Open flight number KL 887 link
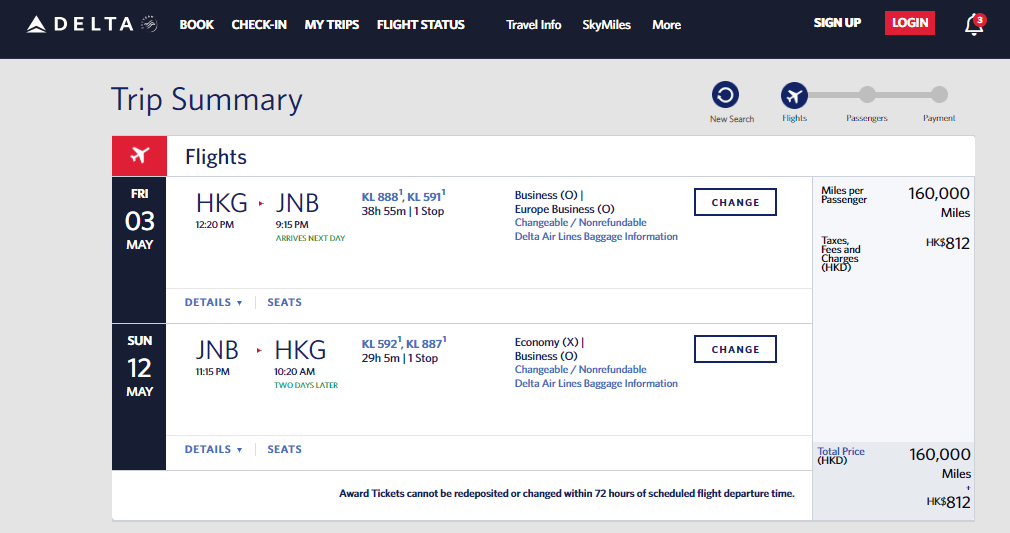The height and width of the screenshot is (533, 1010). pos(426,343)
